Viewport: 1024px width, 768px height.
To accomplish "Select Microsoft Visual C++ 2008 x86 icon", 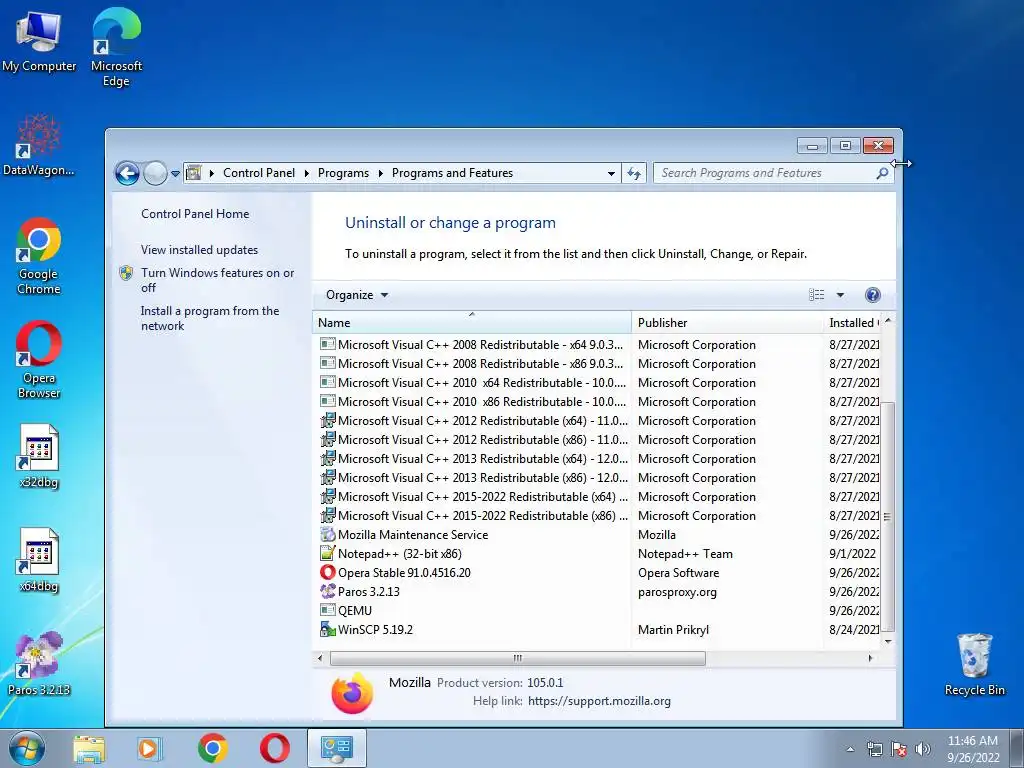I will pos(328,363).
